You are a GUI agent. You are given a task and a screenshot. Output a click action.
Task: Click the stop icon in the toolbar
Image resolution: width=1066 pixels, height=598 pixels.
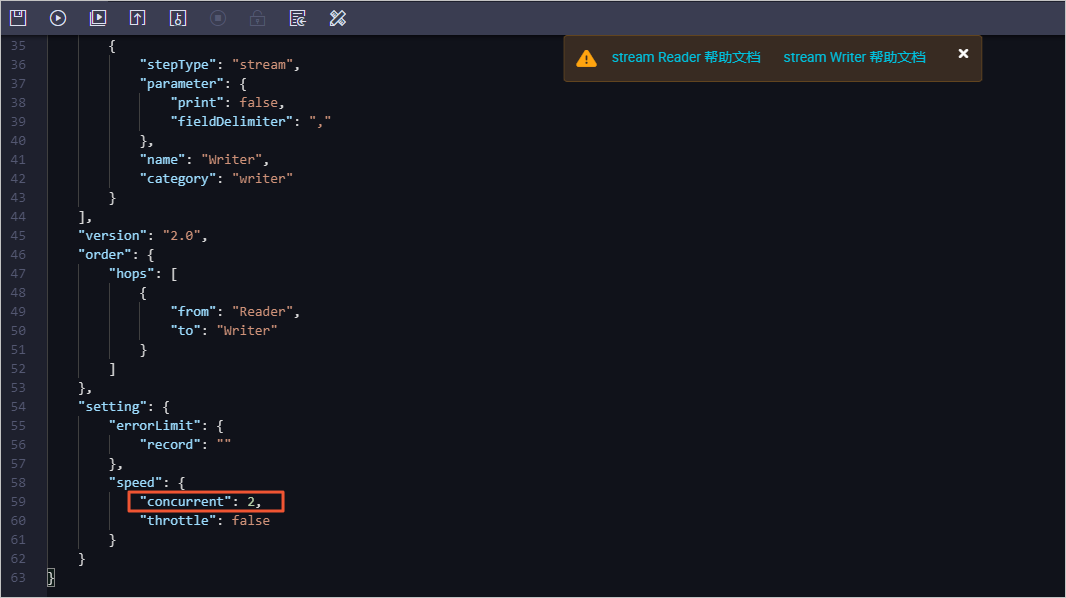(218, 18)
